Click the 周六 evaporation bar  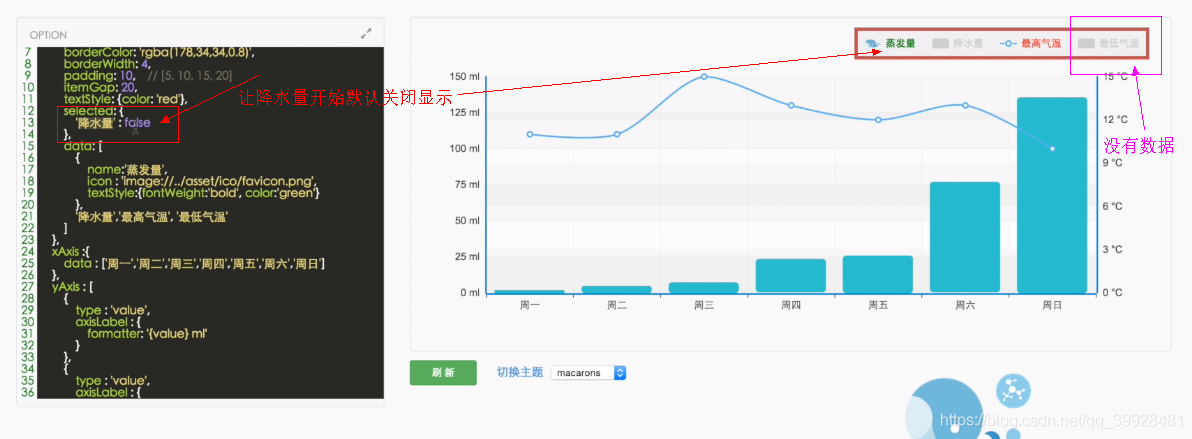click(965, 237)
